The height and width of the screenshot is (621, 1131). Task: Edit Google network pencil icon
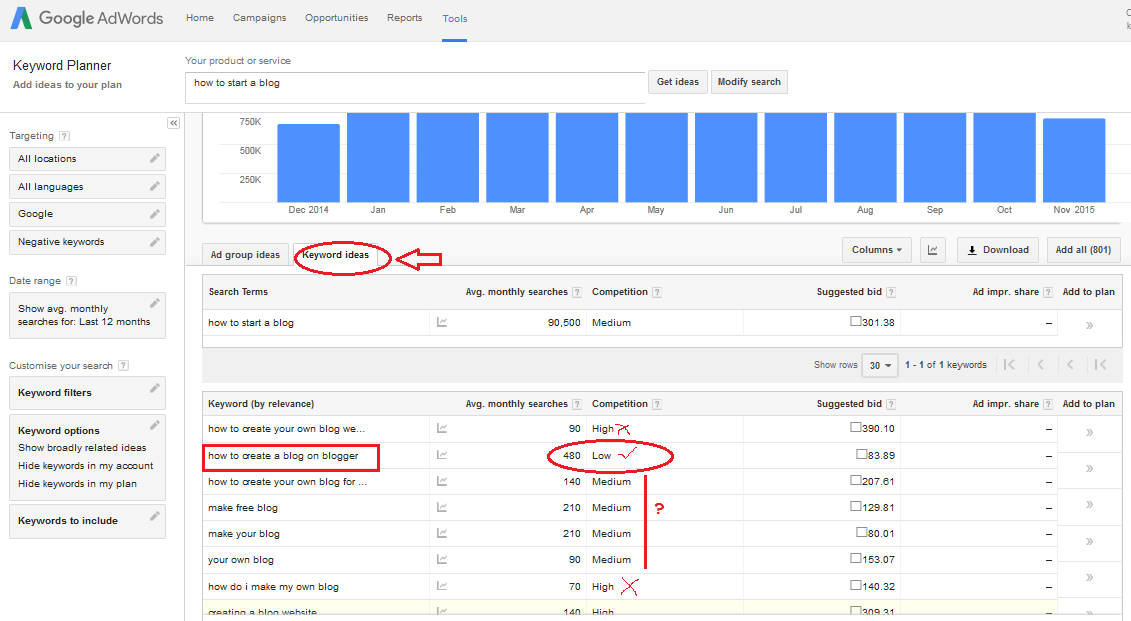pyautogui.click(x=154, y=213)
